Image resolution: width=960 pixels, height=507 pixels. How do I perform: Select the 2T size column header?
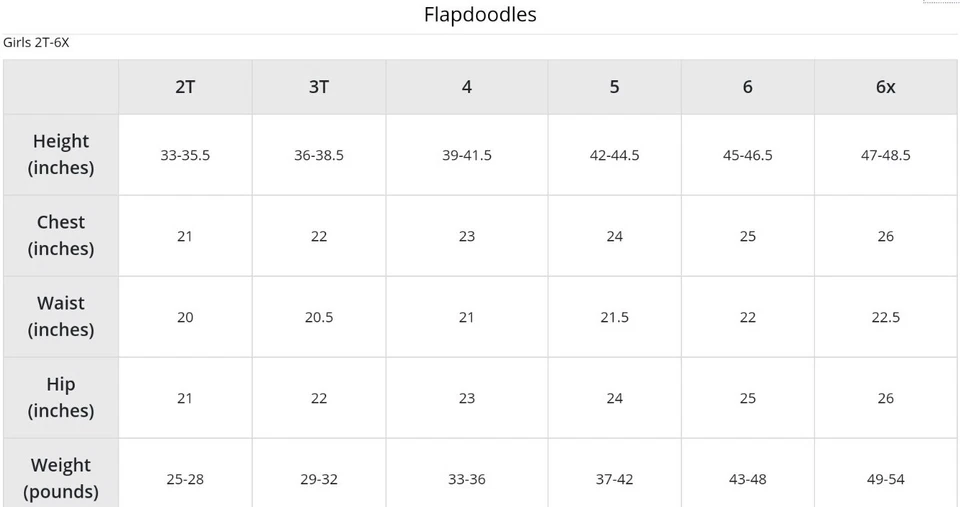(x=185, y=87)
